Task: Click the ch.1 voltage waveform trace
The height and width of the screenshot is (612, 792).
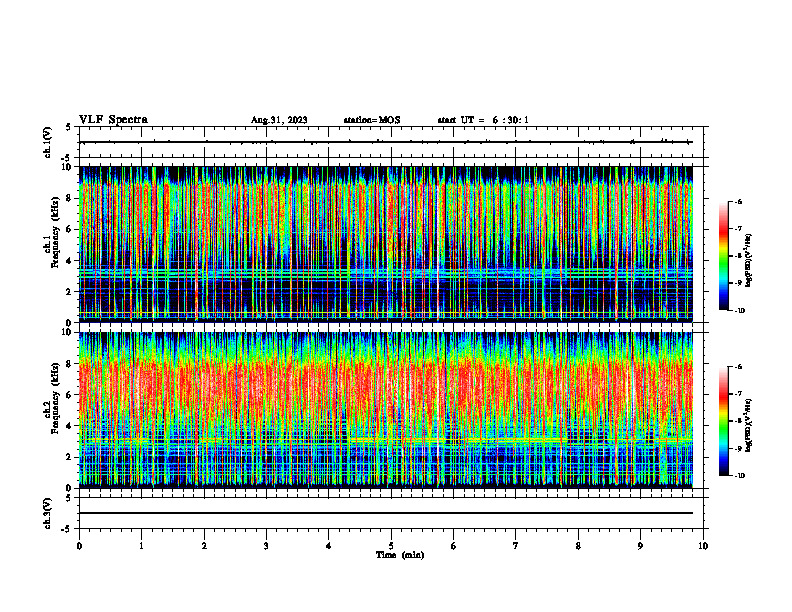Action: pos(385,142)
